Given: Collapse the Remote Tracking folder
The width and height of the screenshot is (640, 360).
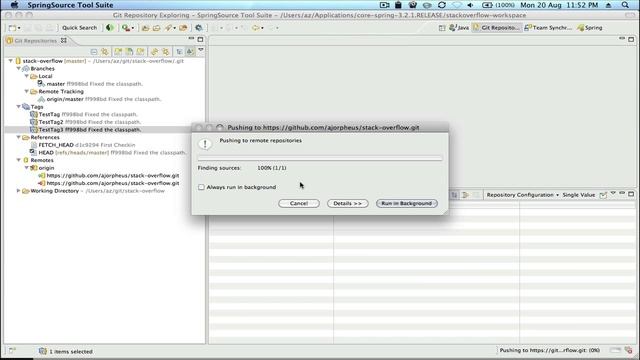Looking at the screenshot, I should (27, 91).
